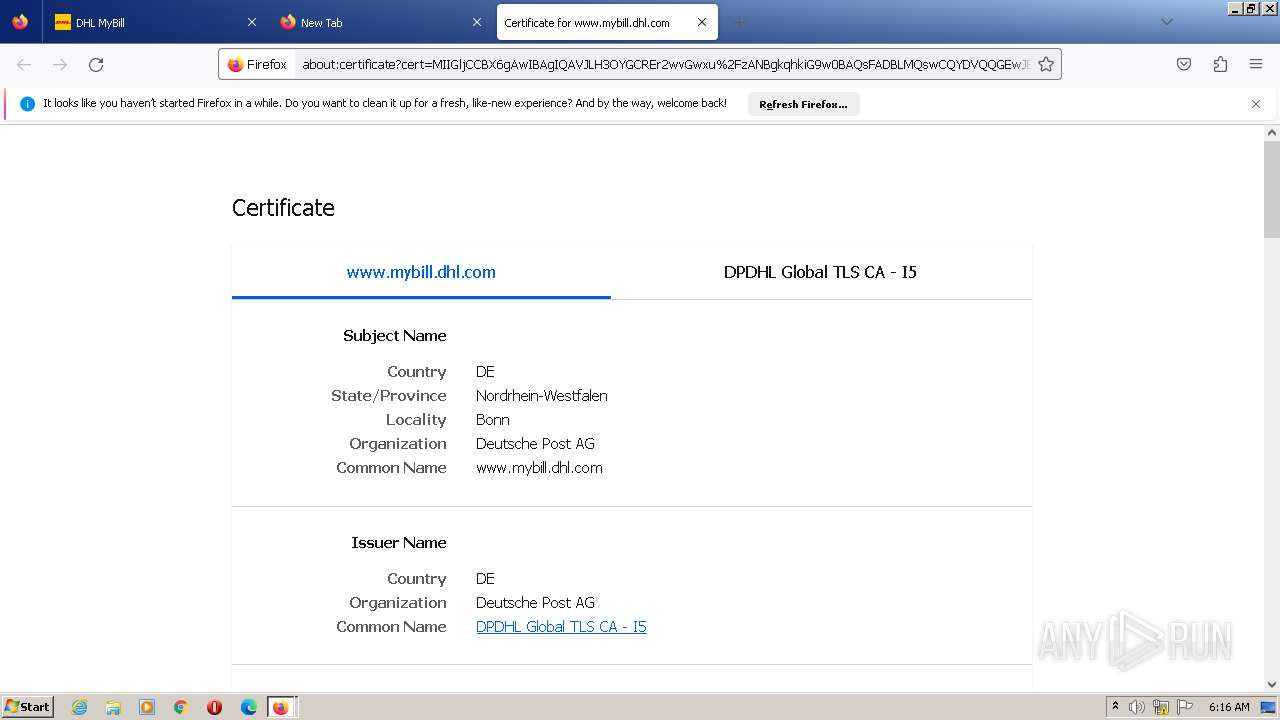1280x720 pixels.
Task: Select the subject organization Deutsche Post AG
Action: click(535, 444)
